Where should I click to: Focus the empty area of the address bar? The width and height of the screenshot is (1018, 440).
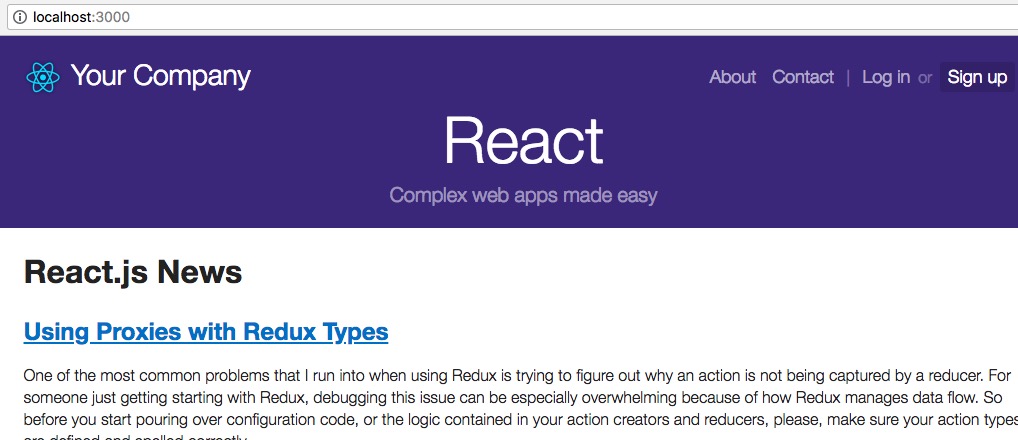pos(571,17)
